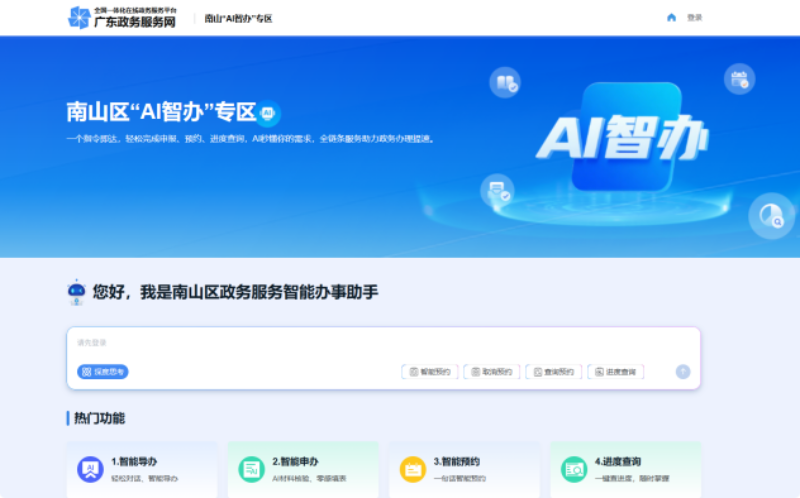Click the robot assistant avatar icon
Viewport: 800px width, 498px height.
click(76, 292)
